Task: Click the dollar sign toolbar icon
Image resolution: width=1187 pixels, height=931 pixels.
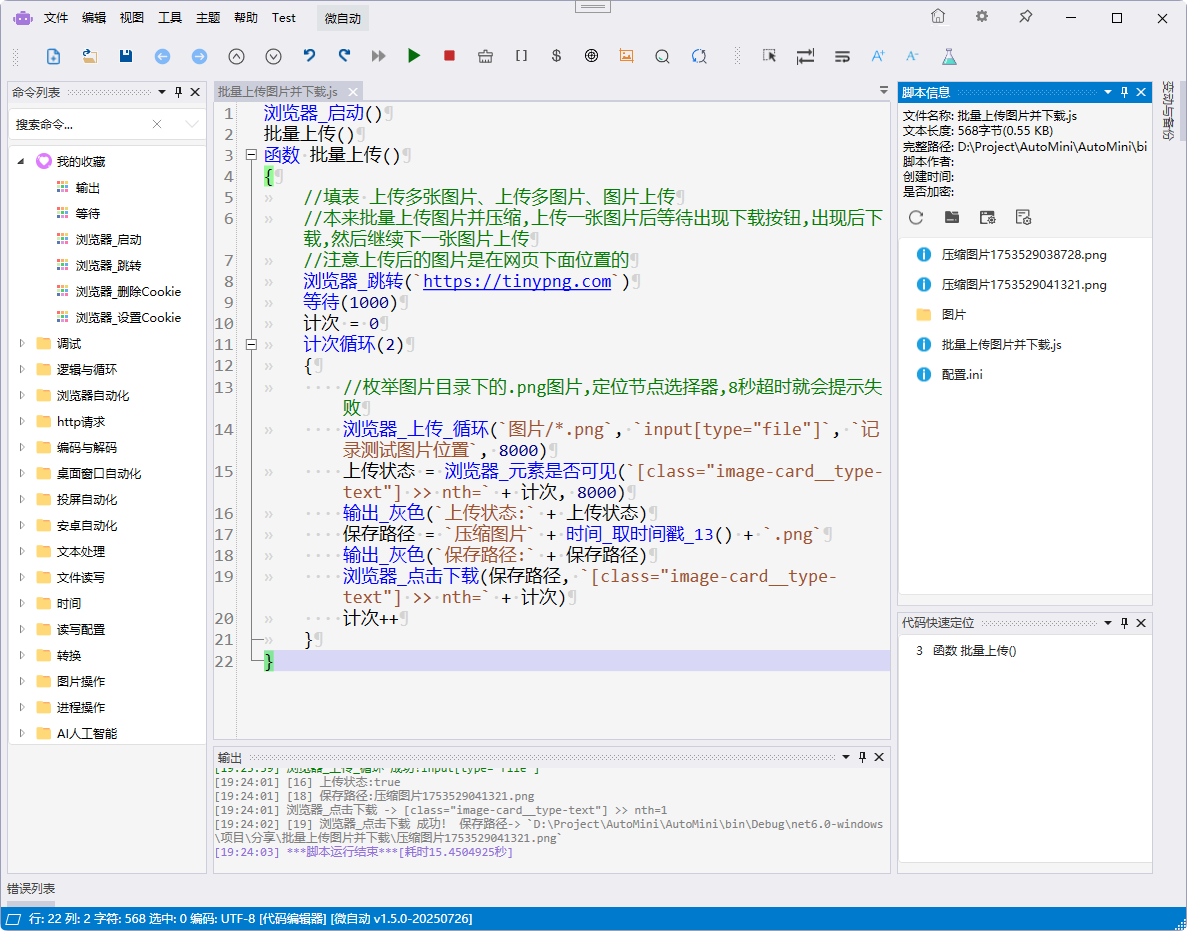Action: (x=556, y=56)
